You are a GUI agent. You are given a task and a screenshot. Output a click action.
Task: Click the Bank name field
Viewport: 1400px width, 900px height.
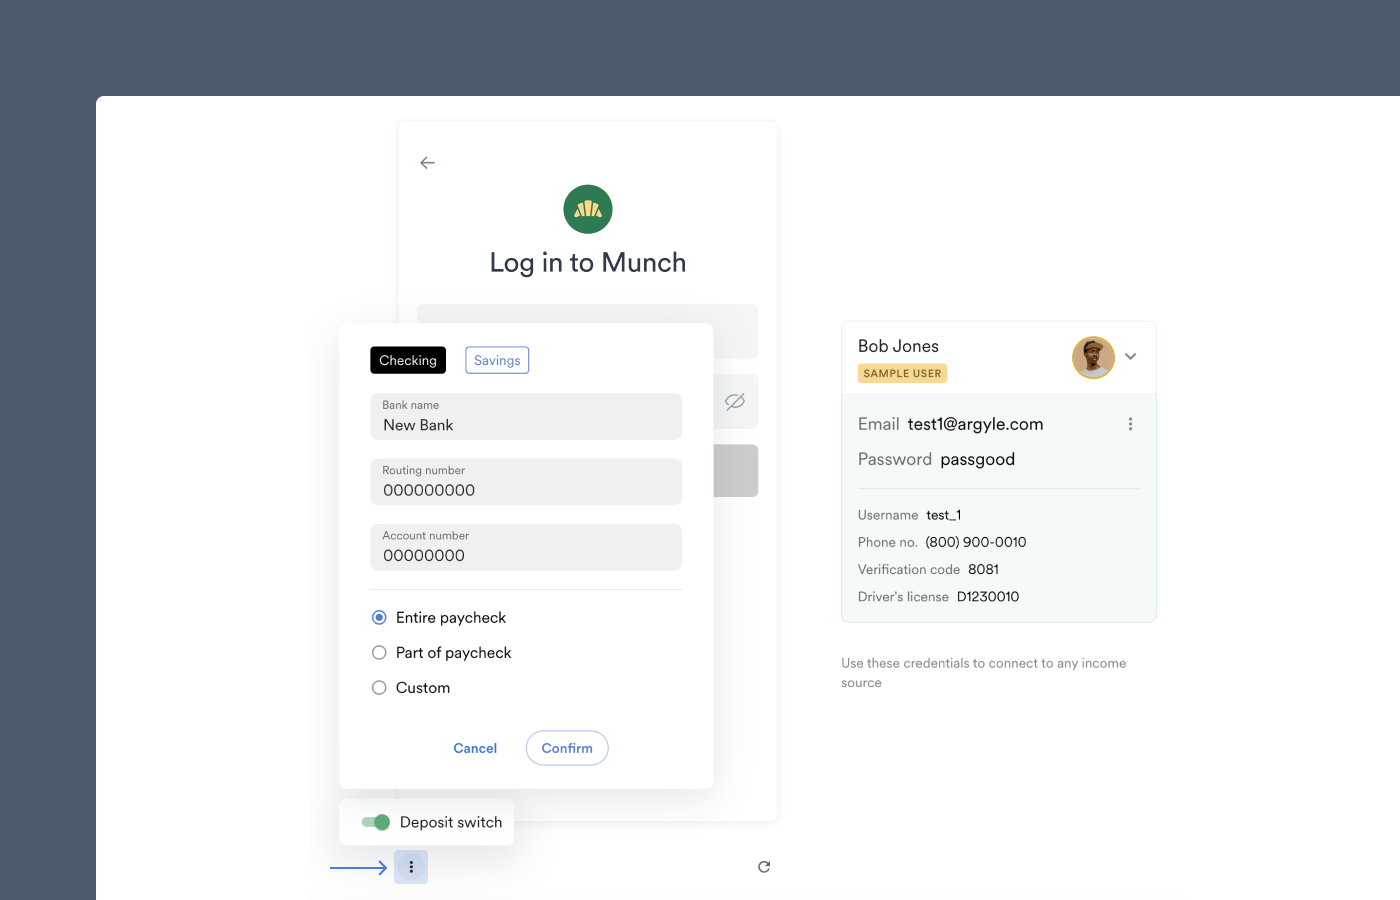526,417
